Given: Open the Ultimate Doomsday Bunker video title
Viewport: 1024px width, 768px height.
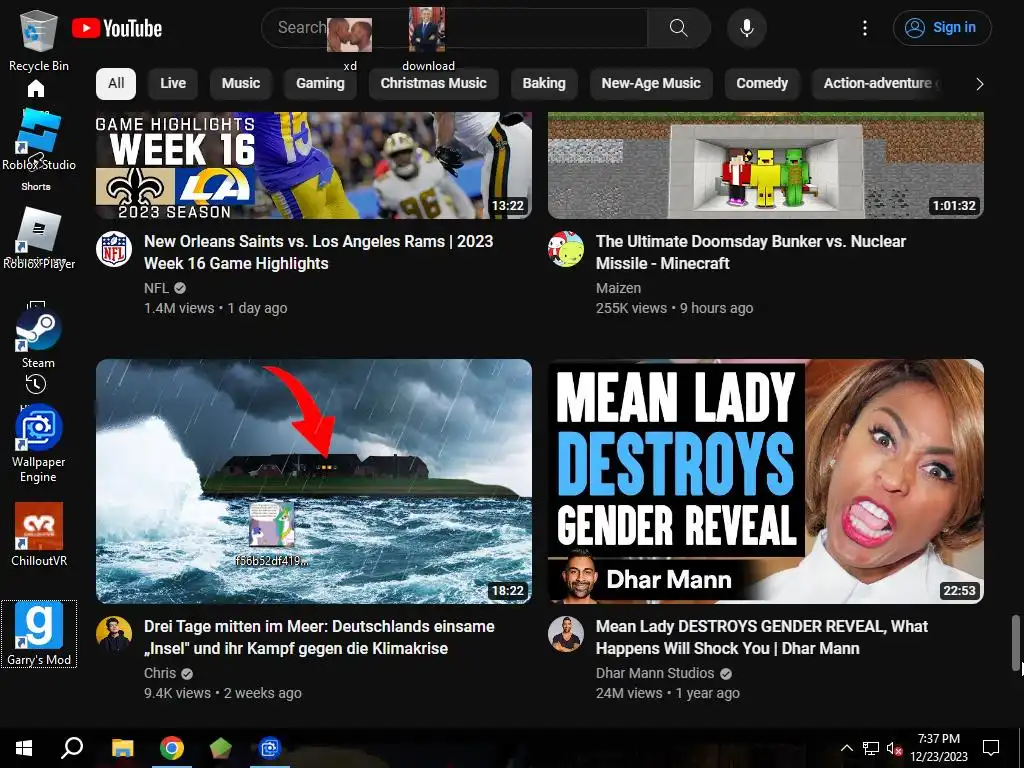Looking at the screenshot, I should click(x=750, y=252).
